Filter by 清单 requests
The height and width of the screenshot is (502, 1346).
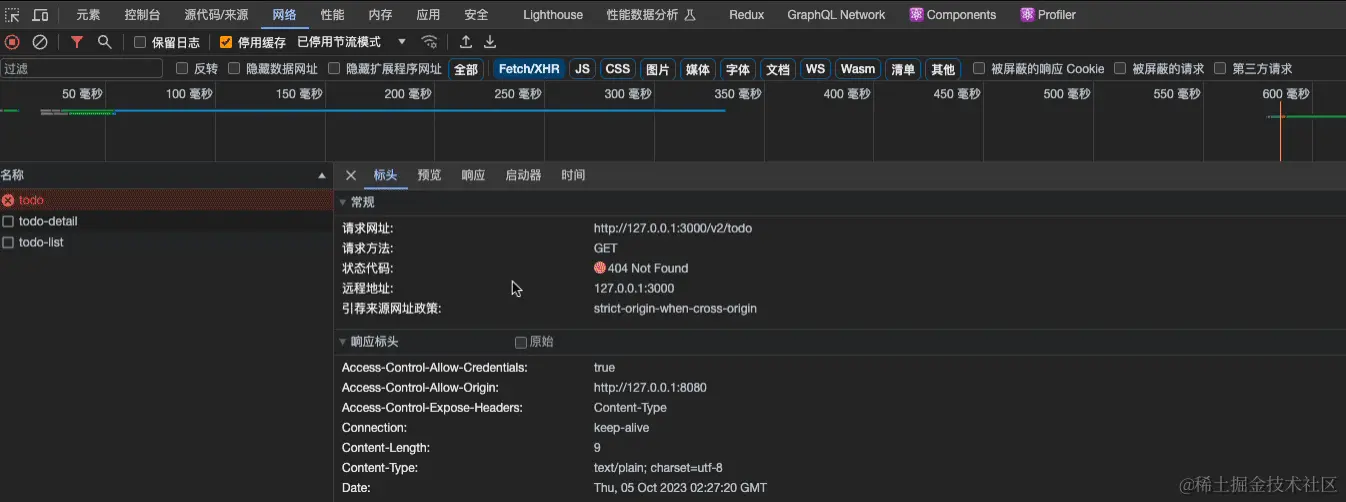coord(903,69)
